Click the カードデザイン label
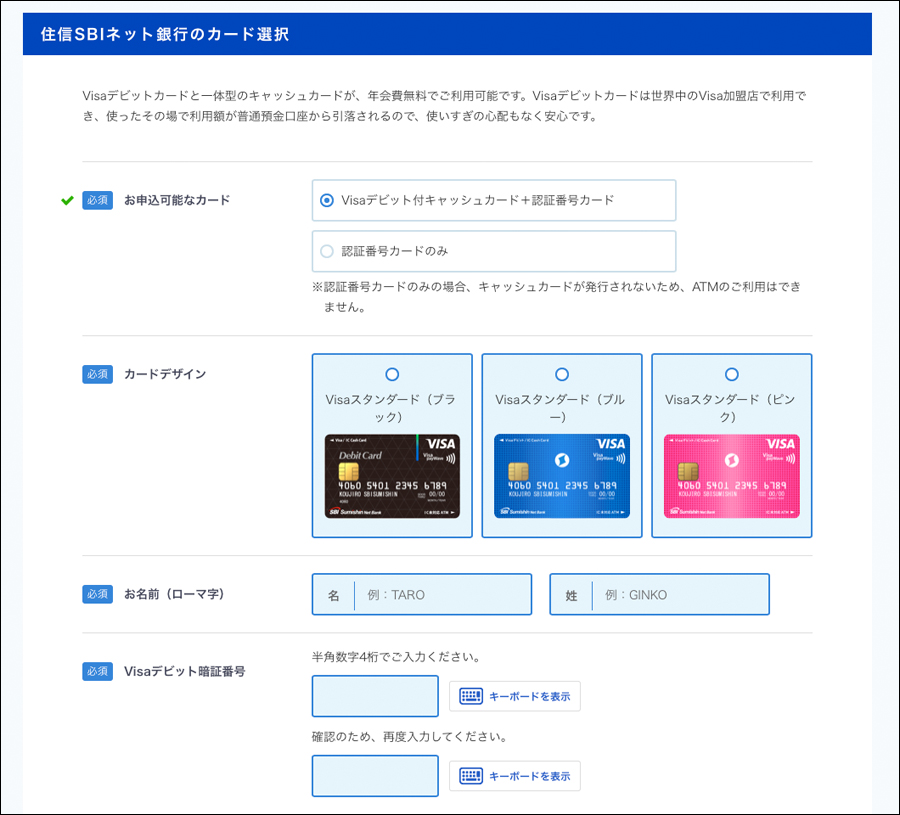The width and height of the screenshot is (900, 815). tap(165, 374)
